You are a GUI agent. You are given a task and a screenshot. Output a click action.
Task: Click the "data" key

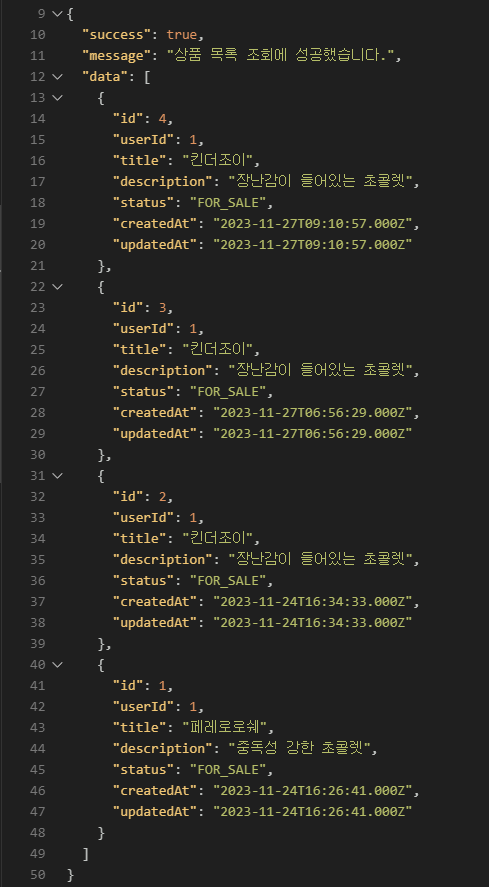click(105, 76)
